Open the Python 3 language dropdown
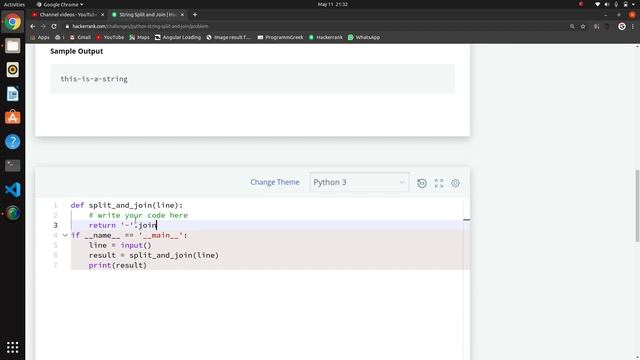 pos(359,182)
